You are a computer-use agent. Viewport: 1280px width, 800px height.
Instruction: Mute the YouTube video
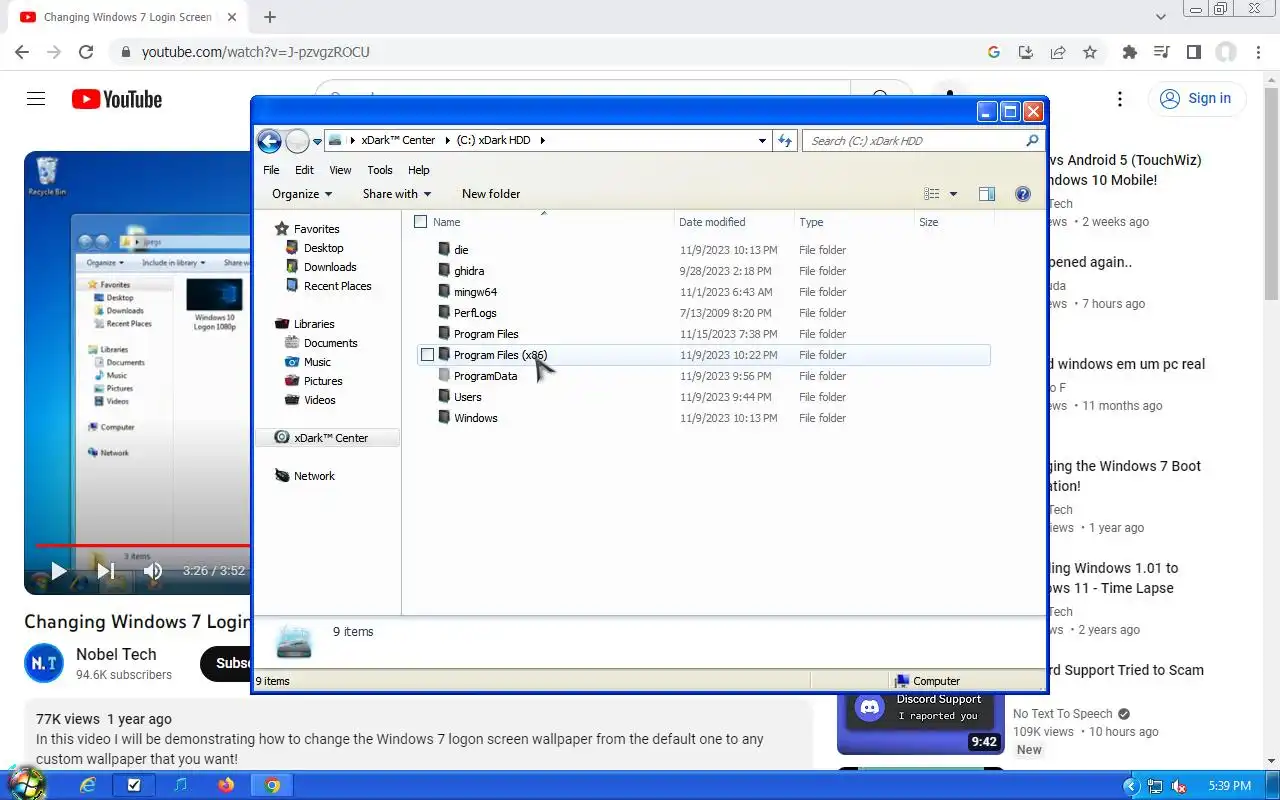point(152,571)
